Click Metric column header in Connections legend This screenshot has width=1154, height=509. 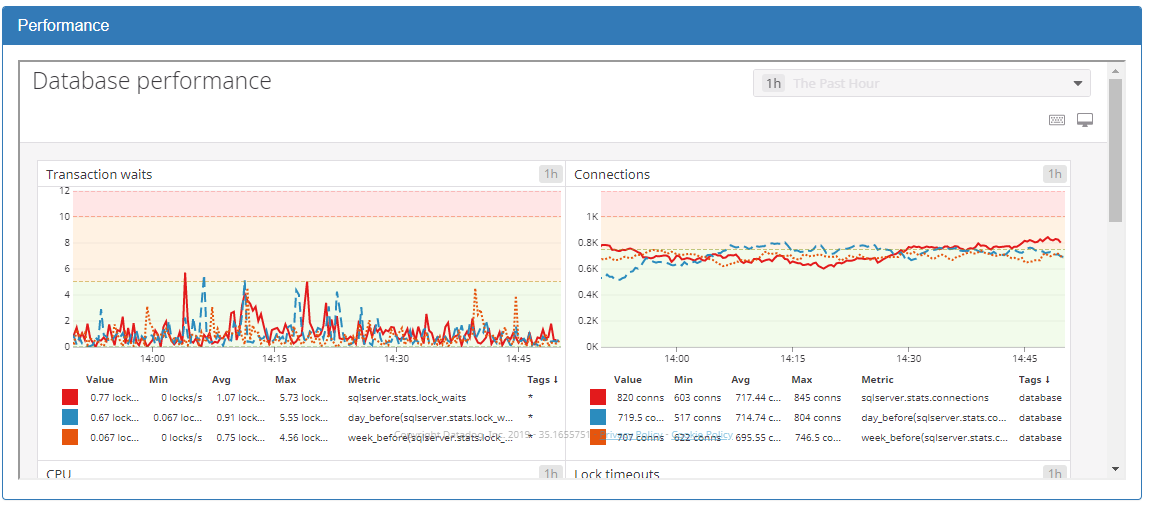tap(878, 380)
